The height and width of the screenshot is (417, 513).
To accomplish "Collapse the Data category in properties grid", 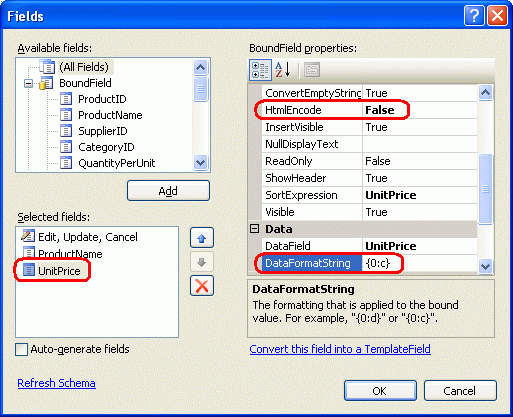I will tap(255, 229).
